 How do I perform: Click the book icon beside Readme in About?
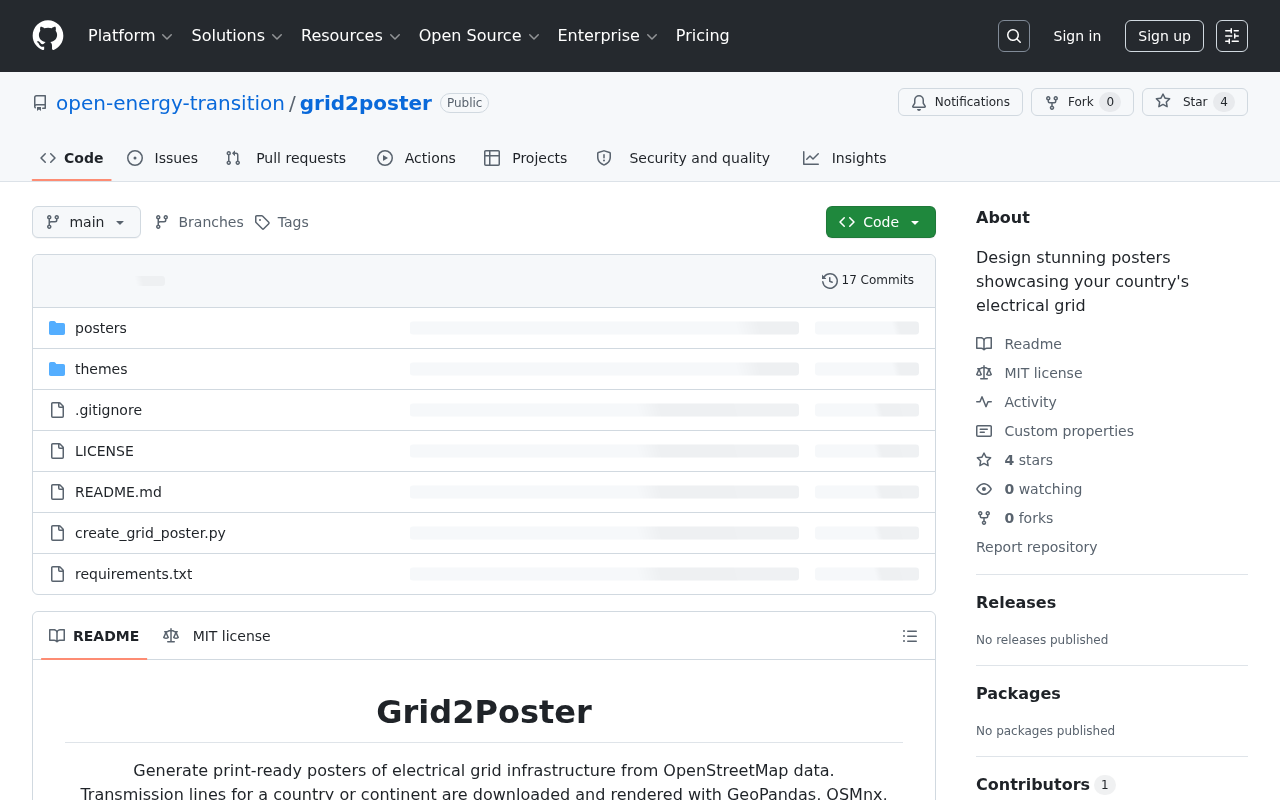[984, 344]
